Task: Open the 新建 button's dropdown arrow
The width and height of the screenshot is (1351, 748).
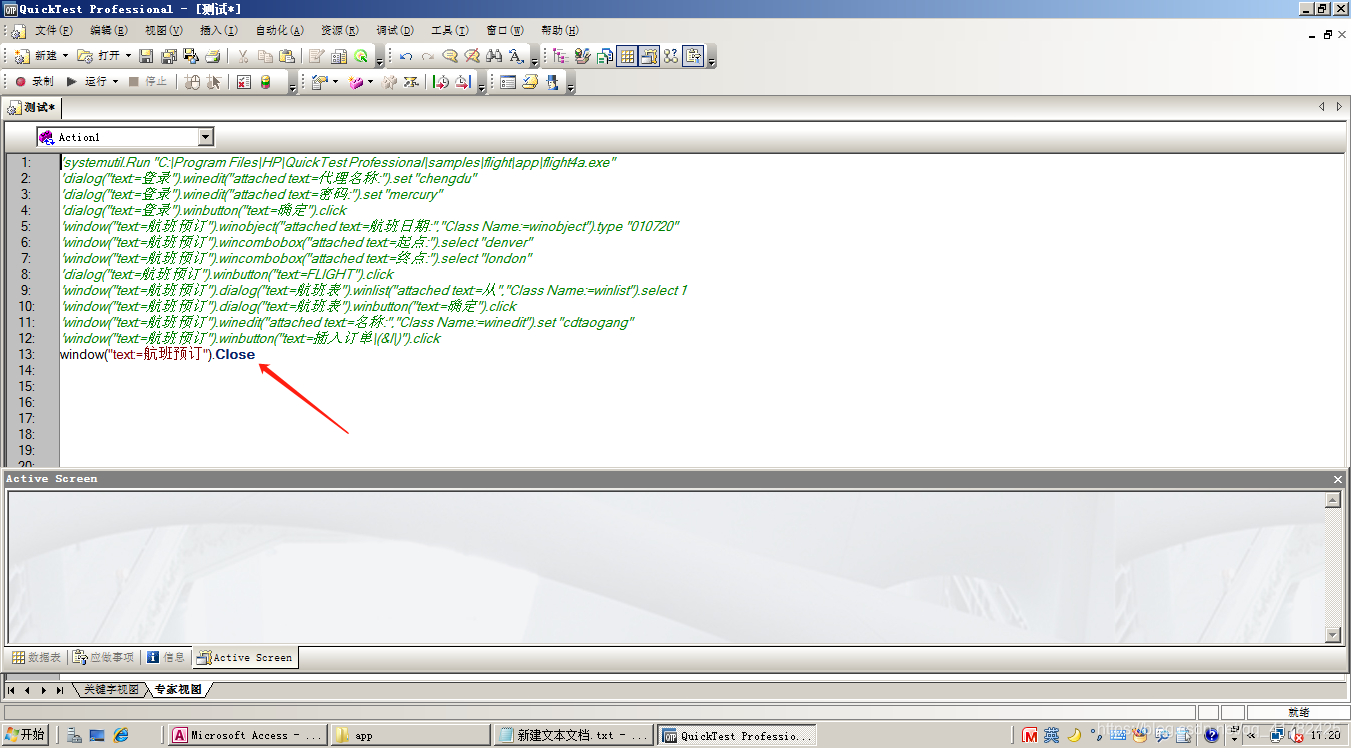Action: coord(66,56)
